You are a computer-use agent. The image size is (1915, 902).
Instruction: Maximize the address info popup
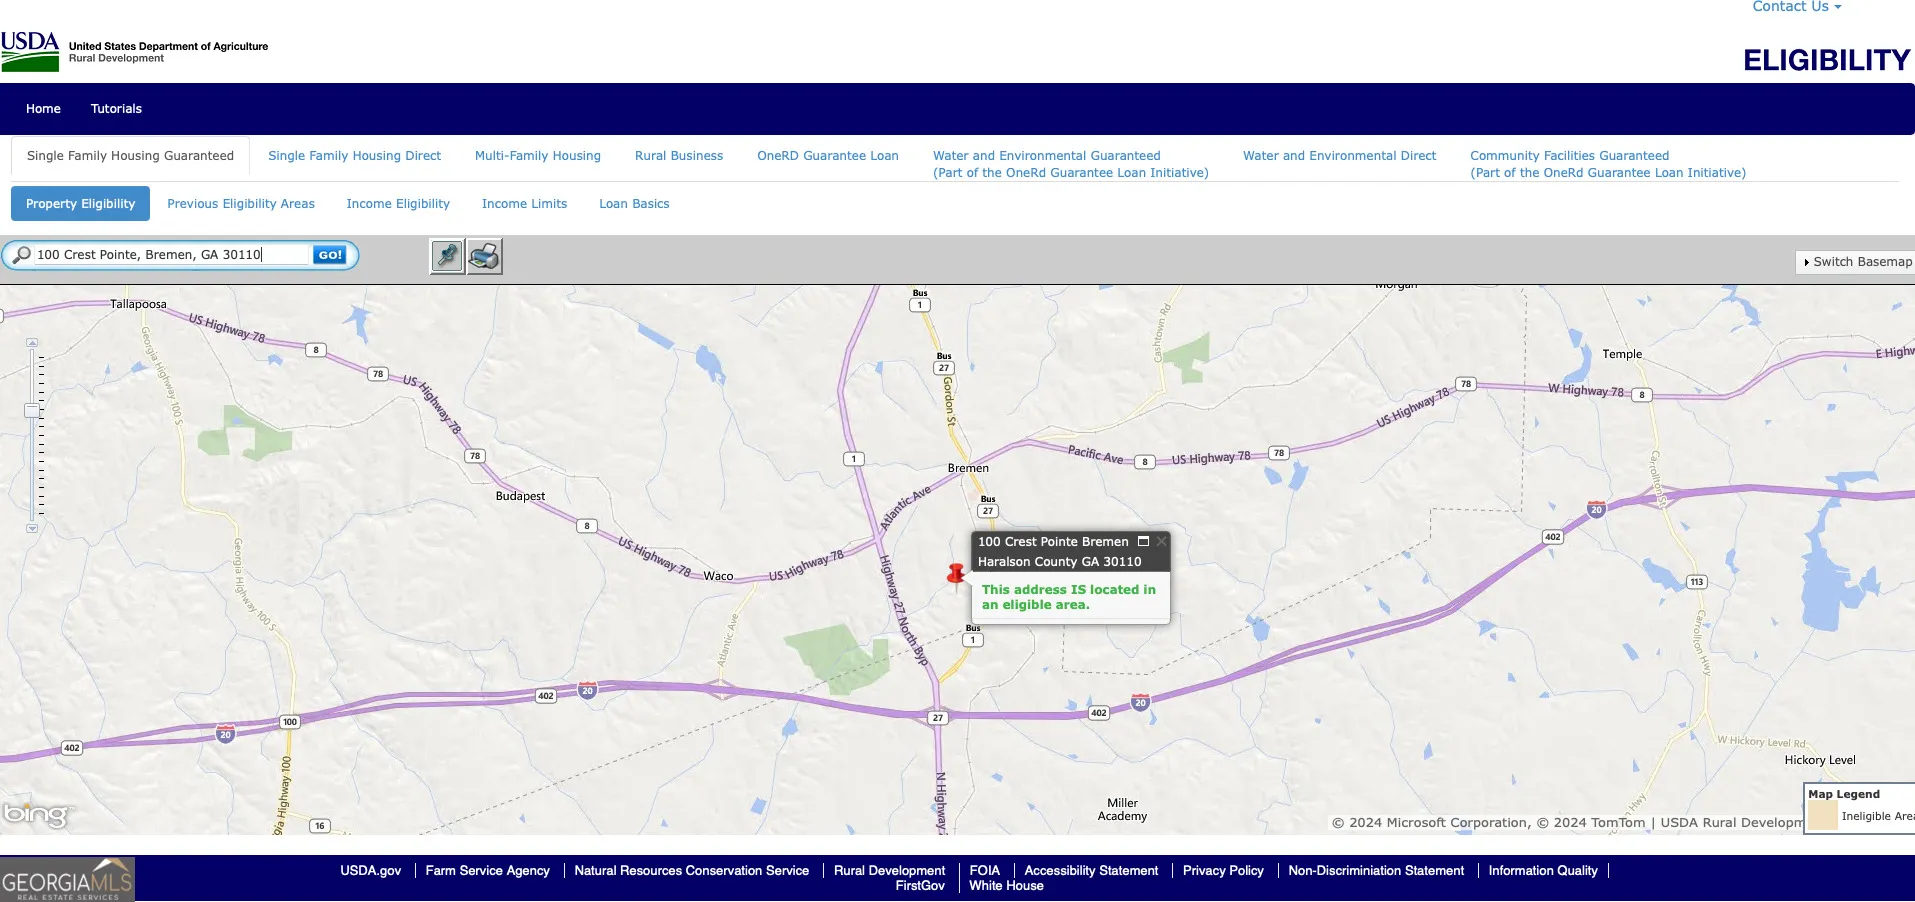click(x=1143, y=541)
